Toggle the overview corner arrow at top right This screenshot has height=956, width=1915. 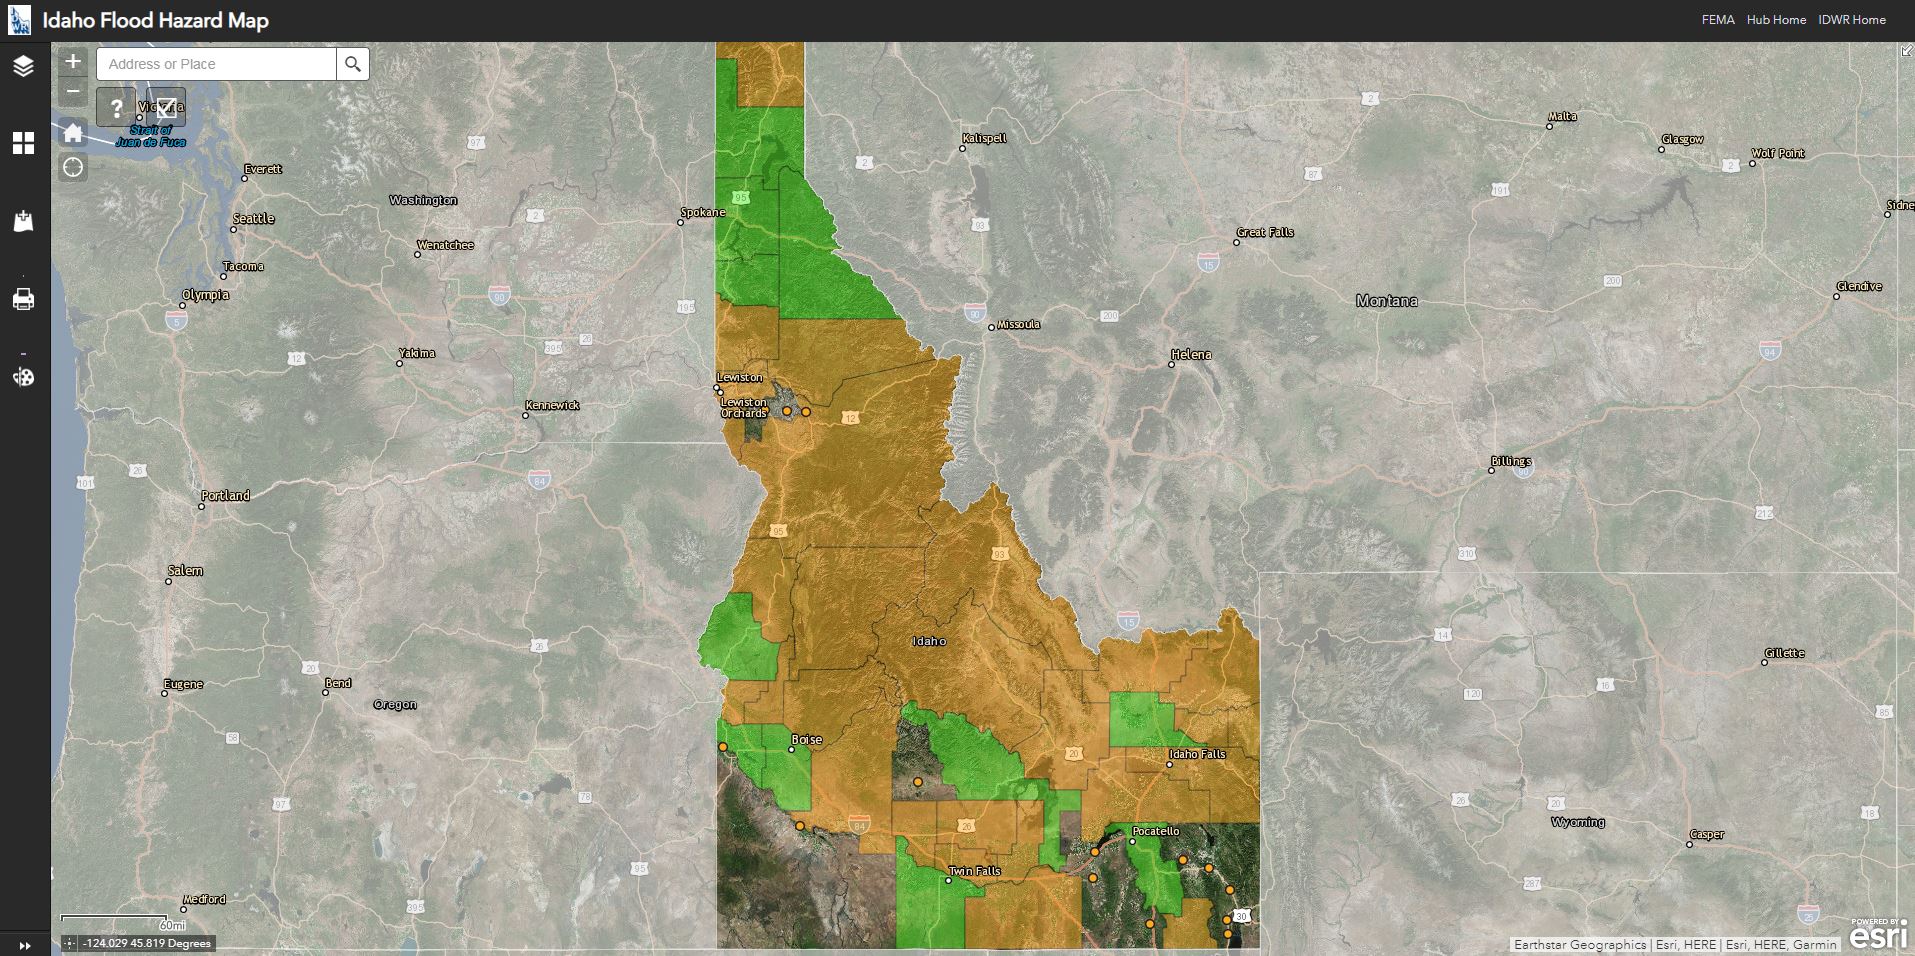(1907, 50)
